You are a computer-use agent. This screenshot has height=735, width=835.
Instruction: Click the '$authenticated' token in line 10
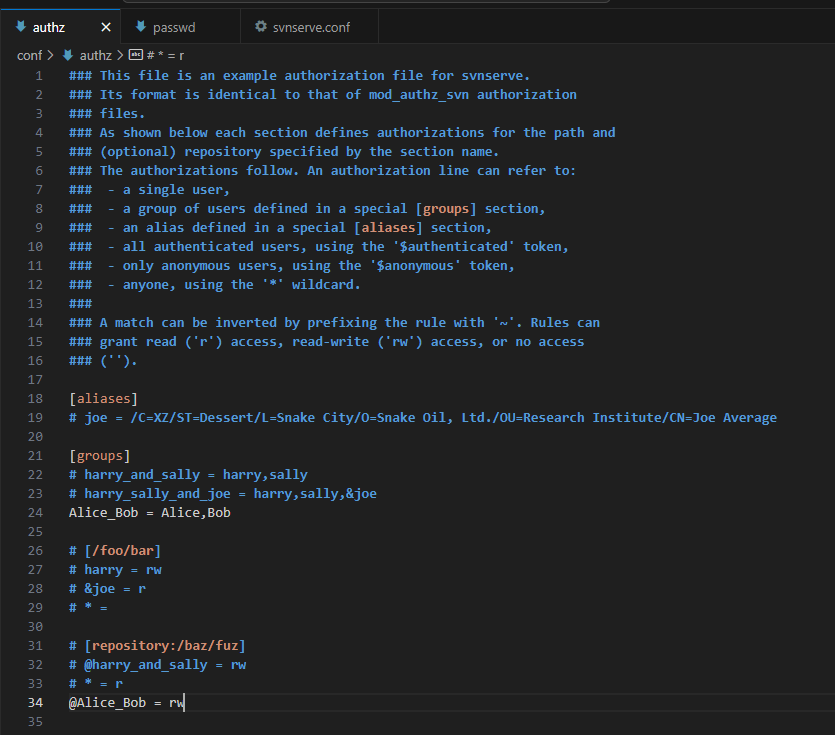[x=453, y=247]
